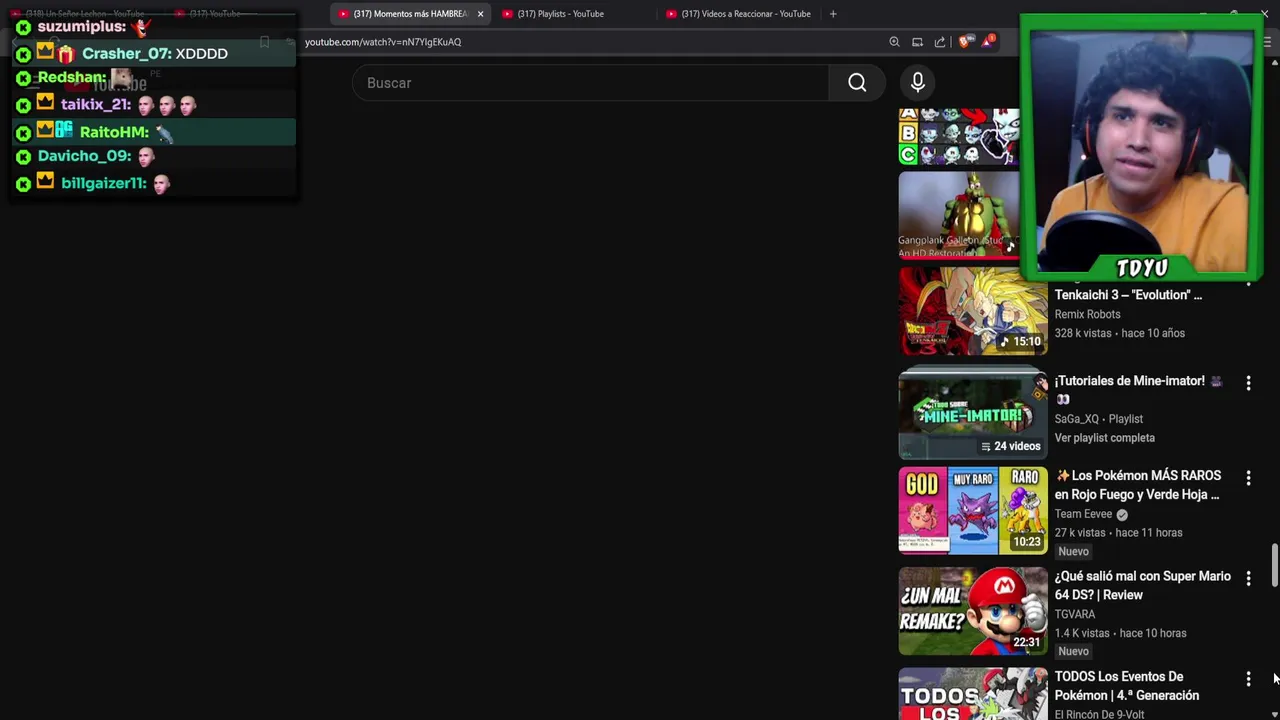Open the ¿Un mal remake? Mario thumbnail
This screenshot has width=1280, height=720.
[x=973, y=611]
